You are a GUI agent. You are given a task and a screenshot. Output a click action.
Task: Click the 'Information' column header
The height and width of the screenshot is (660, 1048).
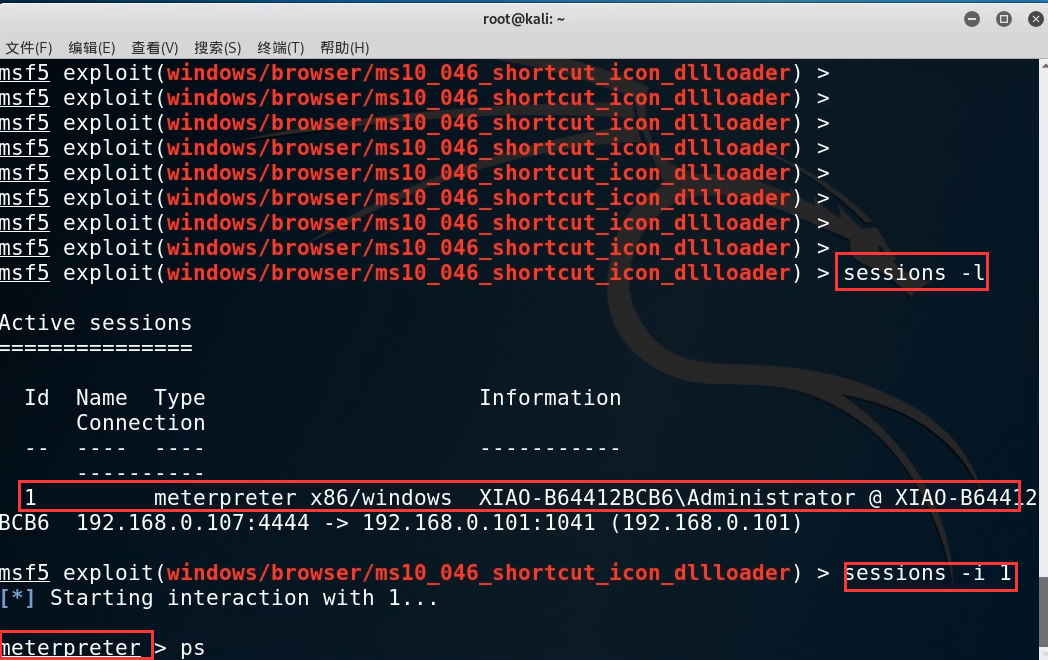point(550,398)
